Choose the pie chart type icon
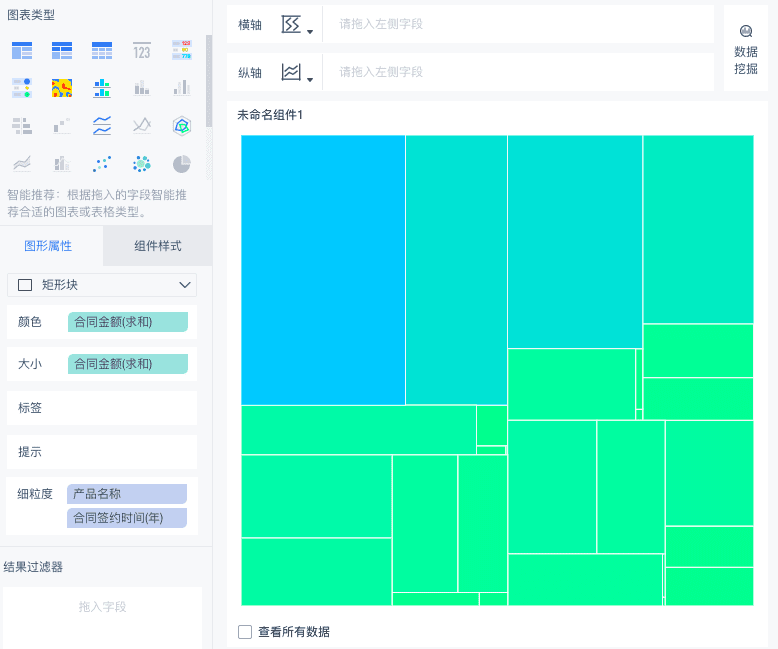 click(182, 163)
